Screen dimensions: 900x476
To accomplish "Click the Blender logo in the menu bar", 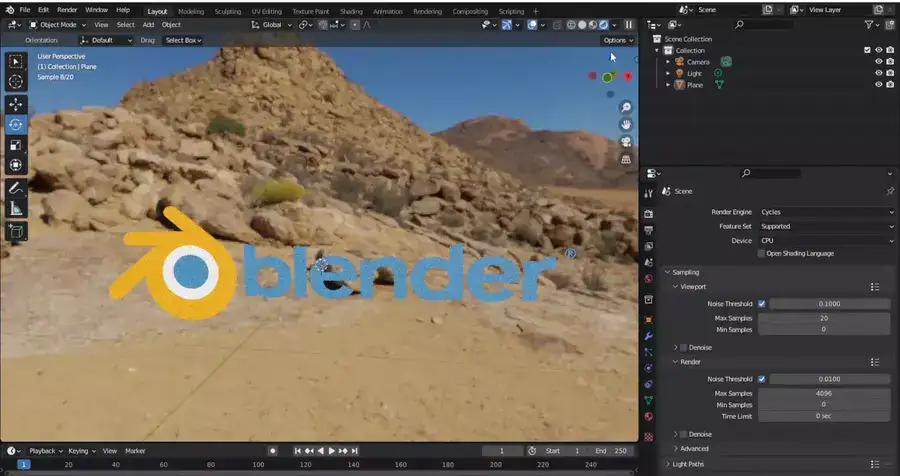I will pos(9,10).
